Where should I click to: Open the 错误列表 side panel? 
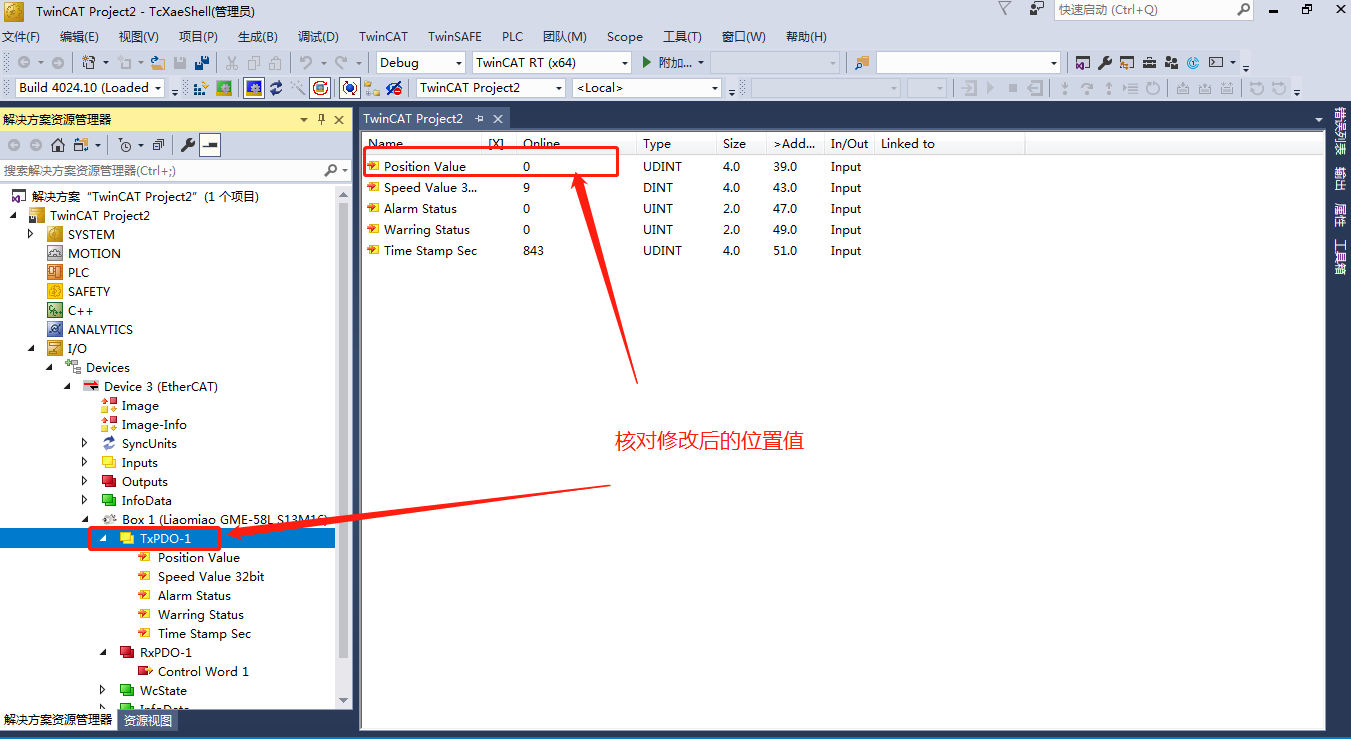pyautogui.click(x=1340, y=131)
